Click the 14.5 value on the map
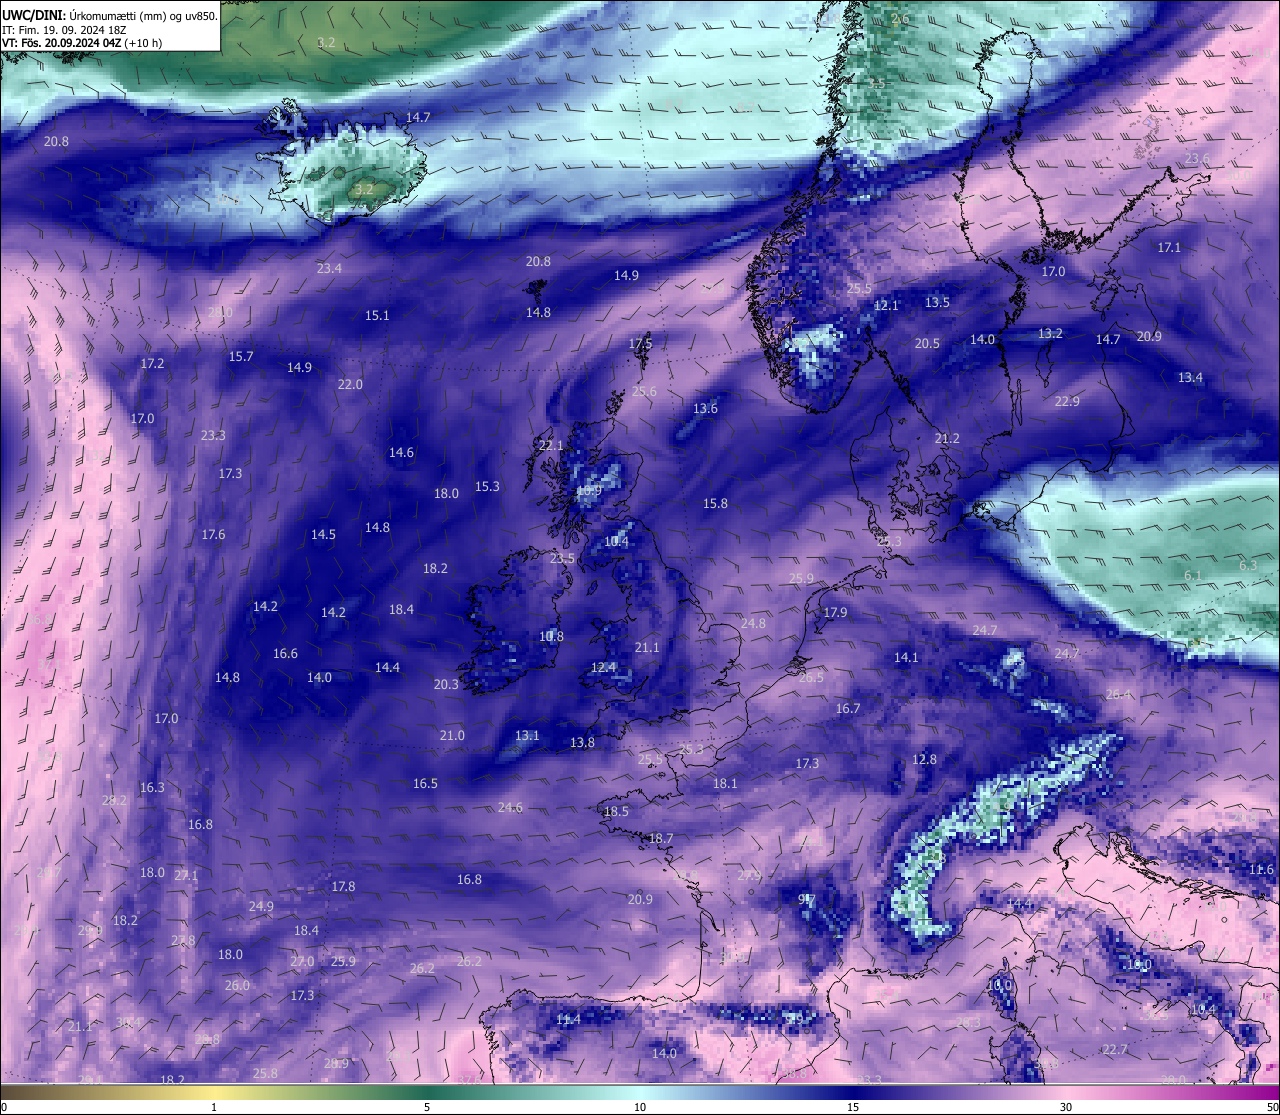The image size is (1280, 1115). [323, 534]
